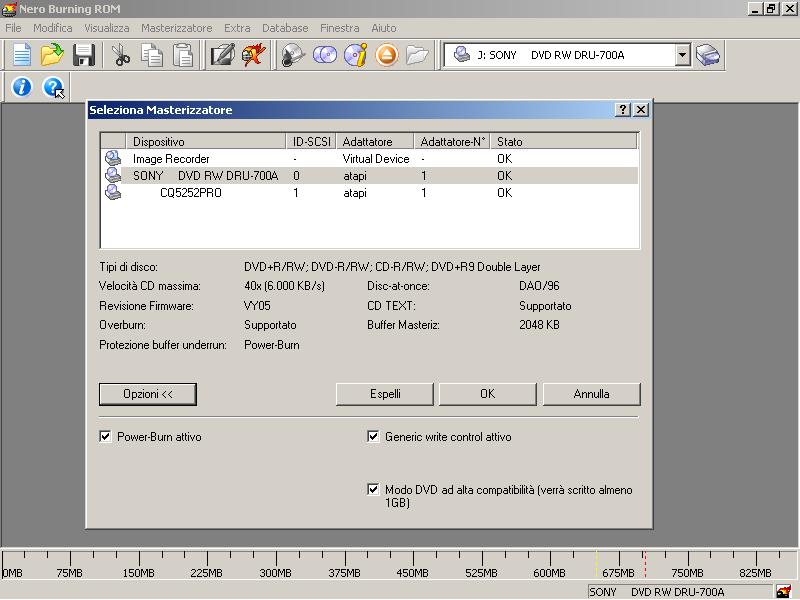Click the Annulla button
This screenshot has width=800, height=600.
pos(591,394)
